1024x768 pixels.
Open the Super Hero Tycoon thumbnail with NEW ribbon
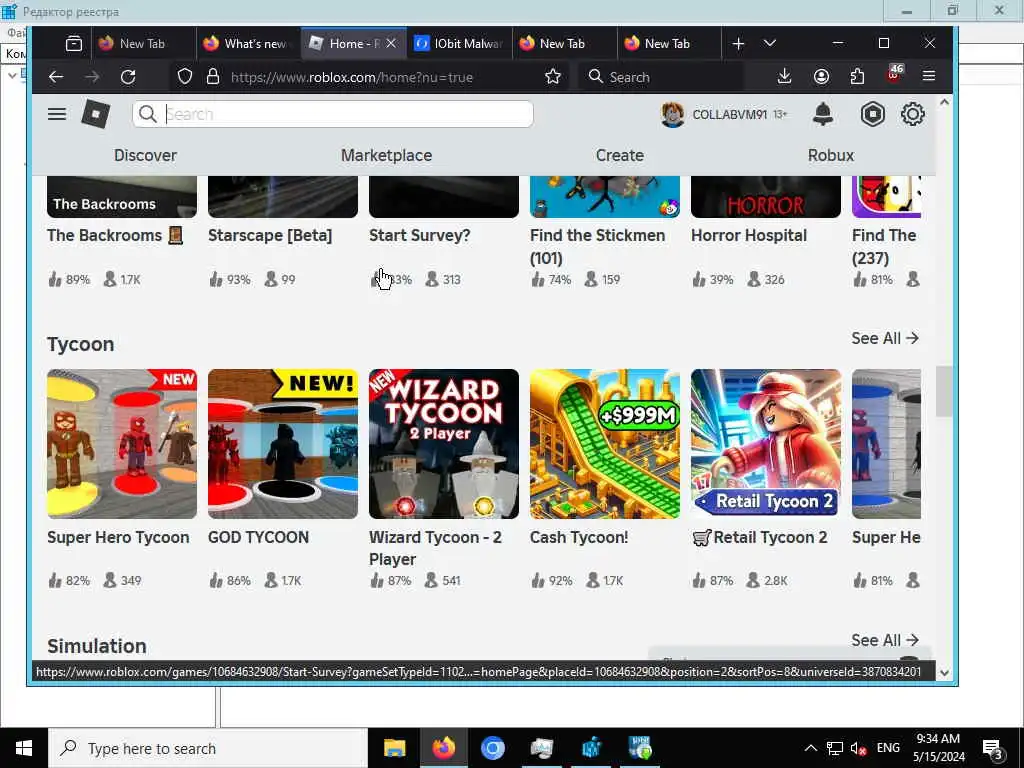pyautogui.click(x=121, y=444)
